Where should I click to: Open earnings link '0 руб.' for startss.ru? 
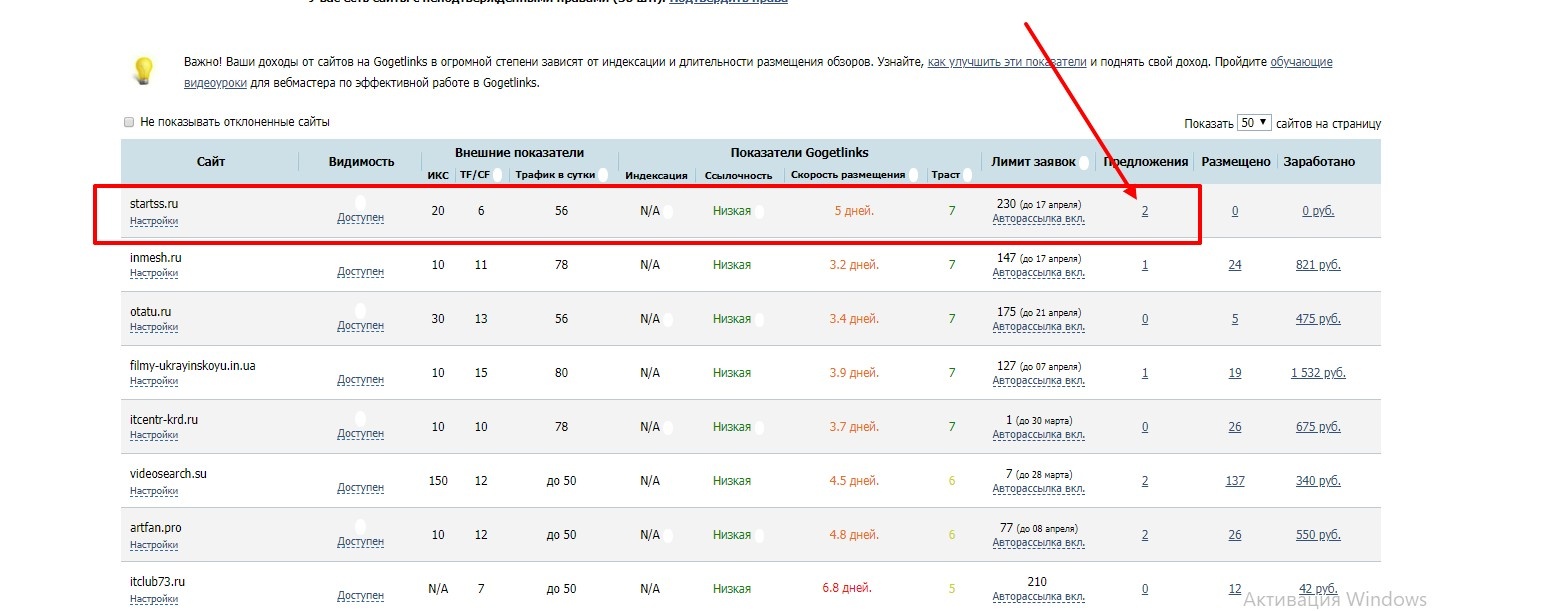pos(1318,211)
